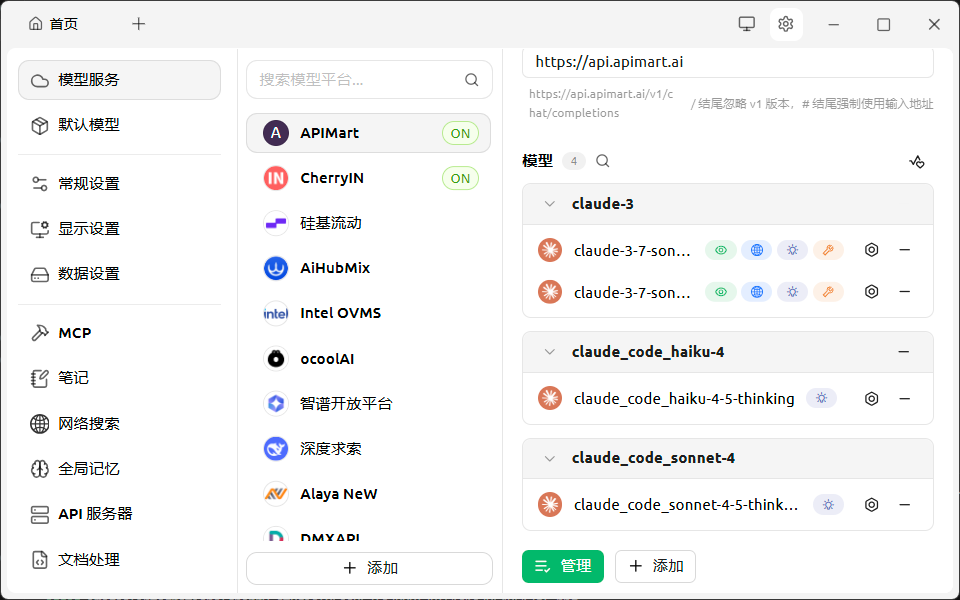
Task: Open 显示设置 section
Action: [x=119, y=229]
